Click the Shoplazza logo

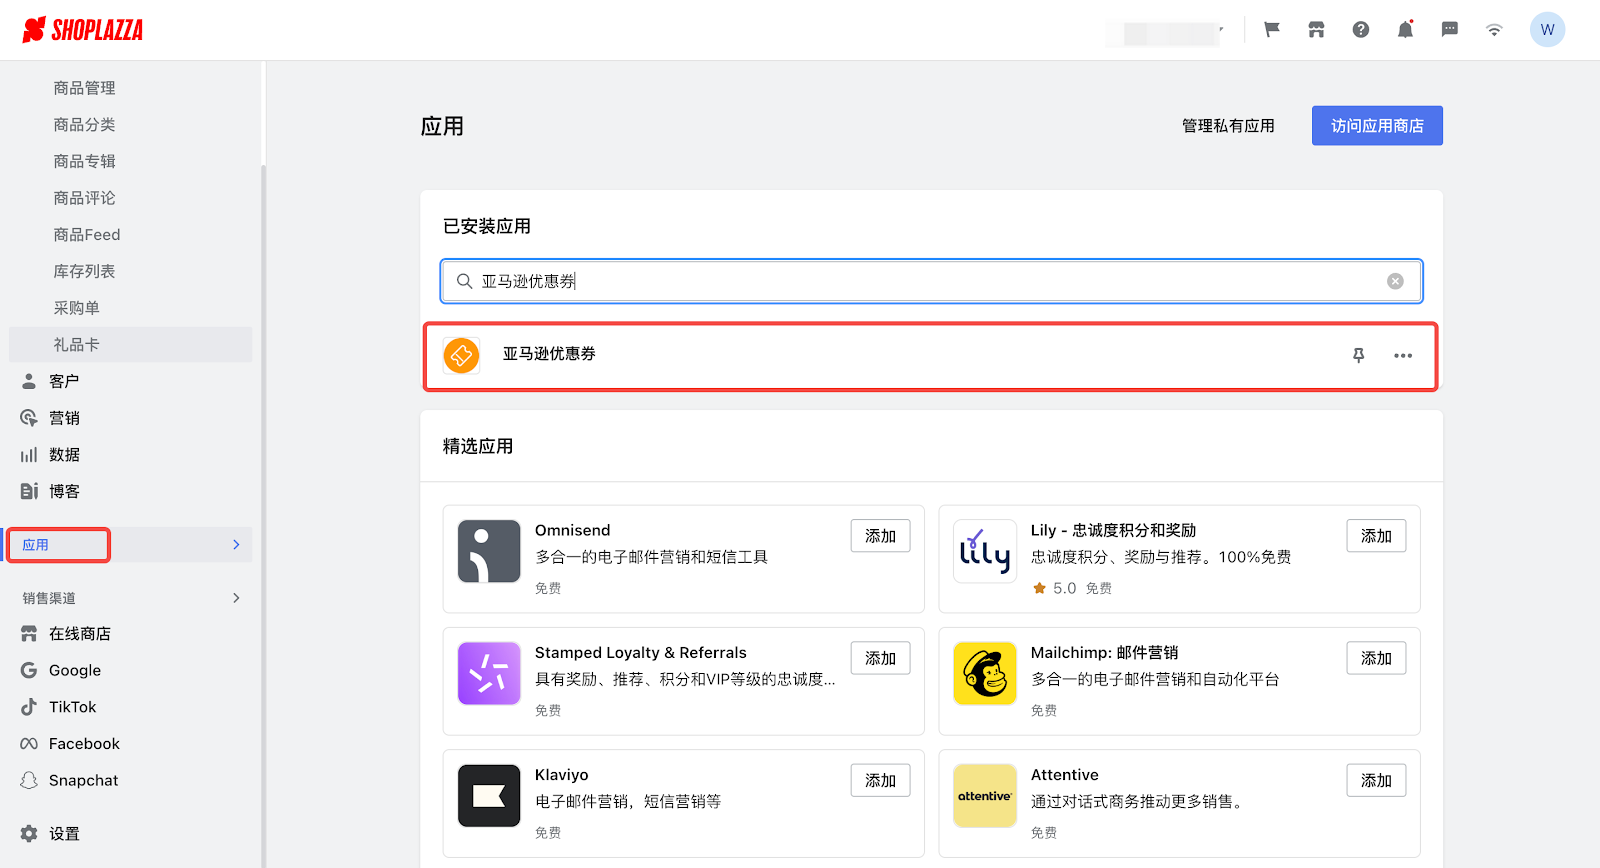pyautogui.click(x=83, y=30)
